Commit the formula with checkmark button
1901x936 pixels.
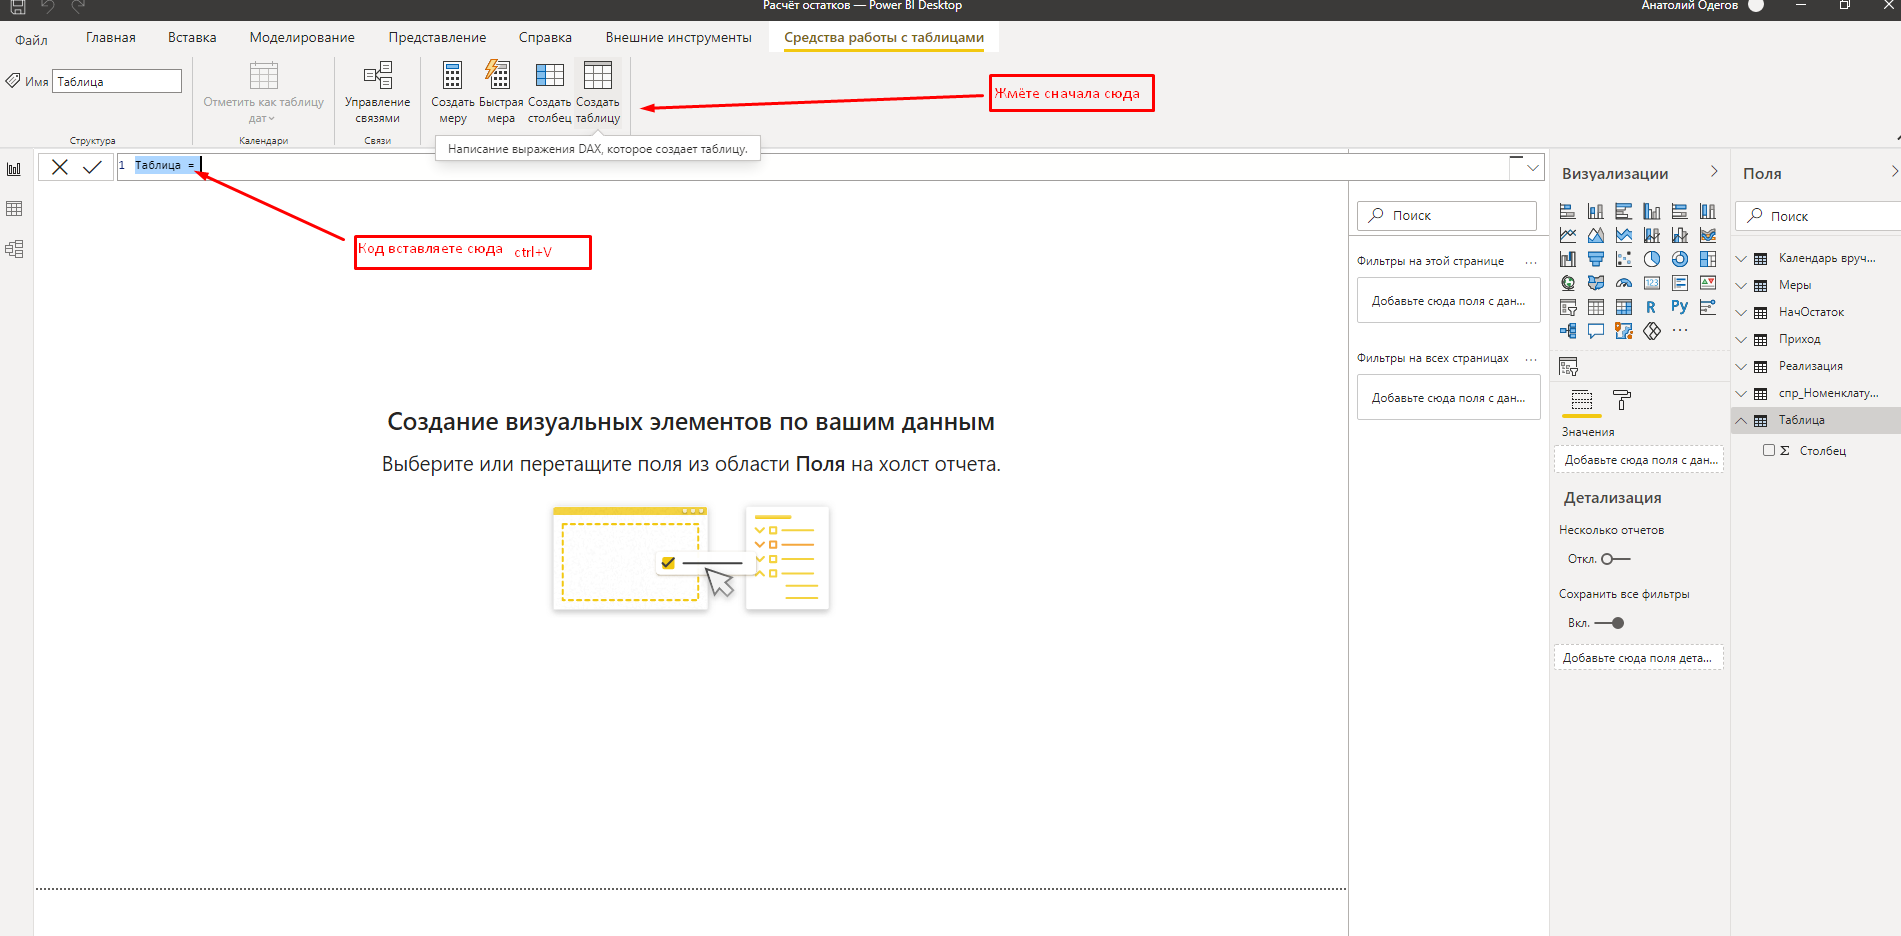[92, 167]
